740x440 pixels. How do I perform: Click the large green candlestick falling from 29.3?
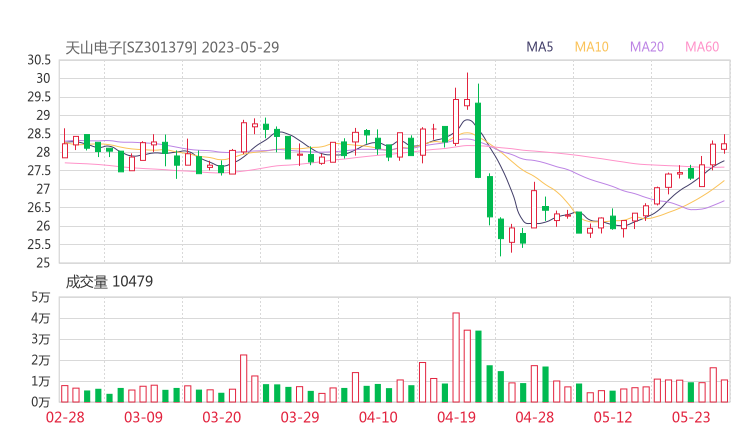click(478, 140)
